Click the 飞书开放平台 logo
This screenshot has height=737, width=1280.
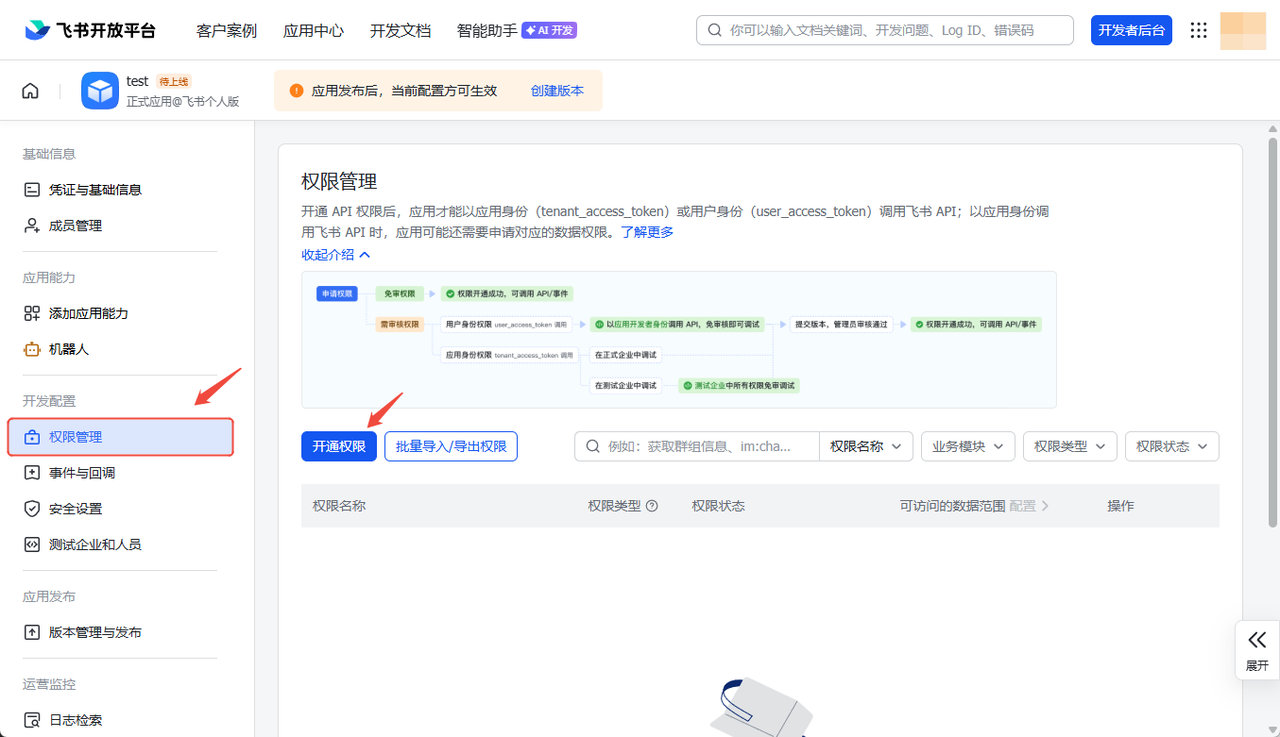[x=91, y=30]
